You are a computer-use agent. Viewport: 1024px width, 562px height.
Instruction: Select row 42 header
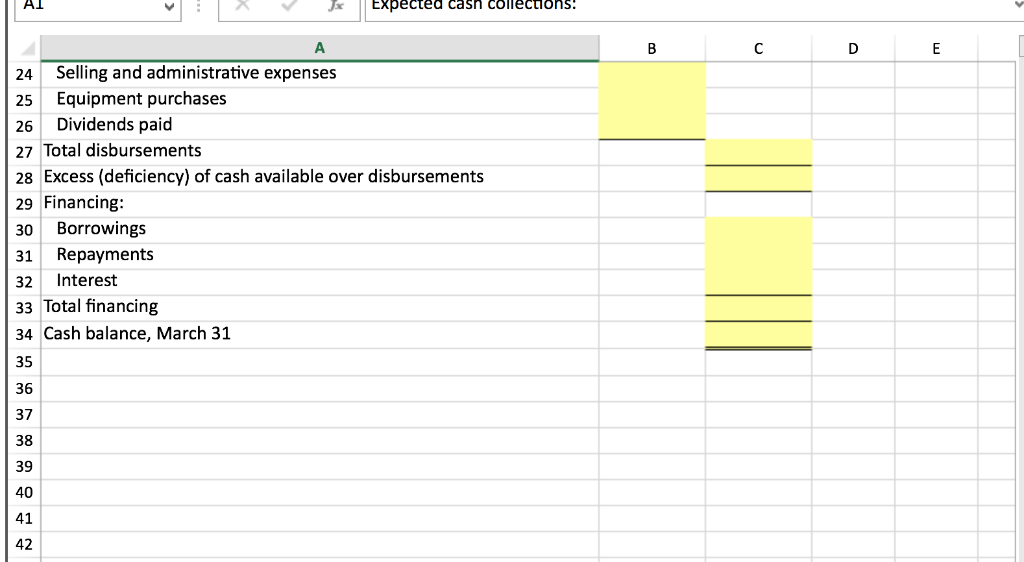pos(25,544)
